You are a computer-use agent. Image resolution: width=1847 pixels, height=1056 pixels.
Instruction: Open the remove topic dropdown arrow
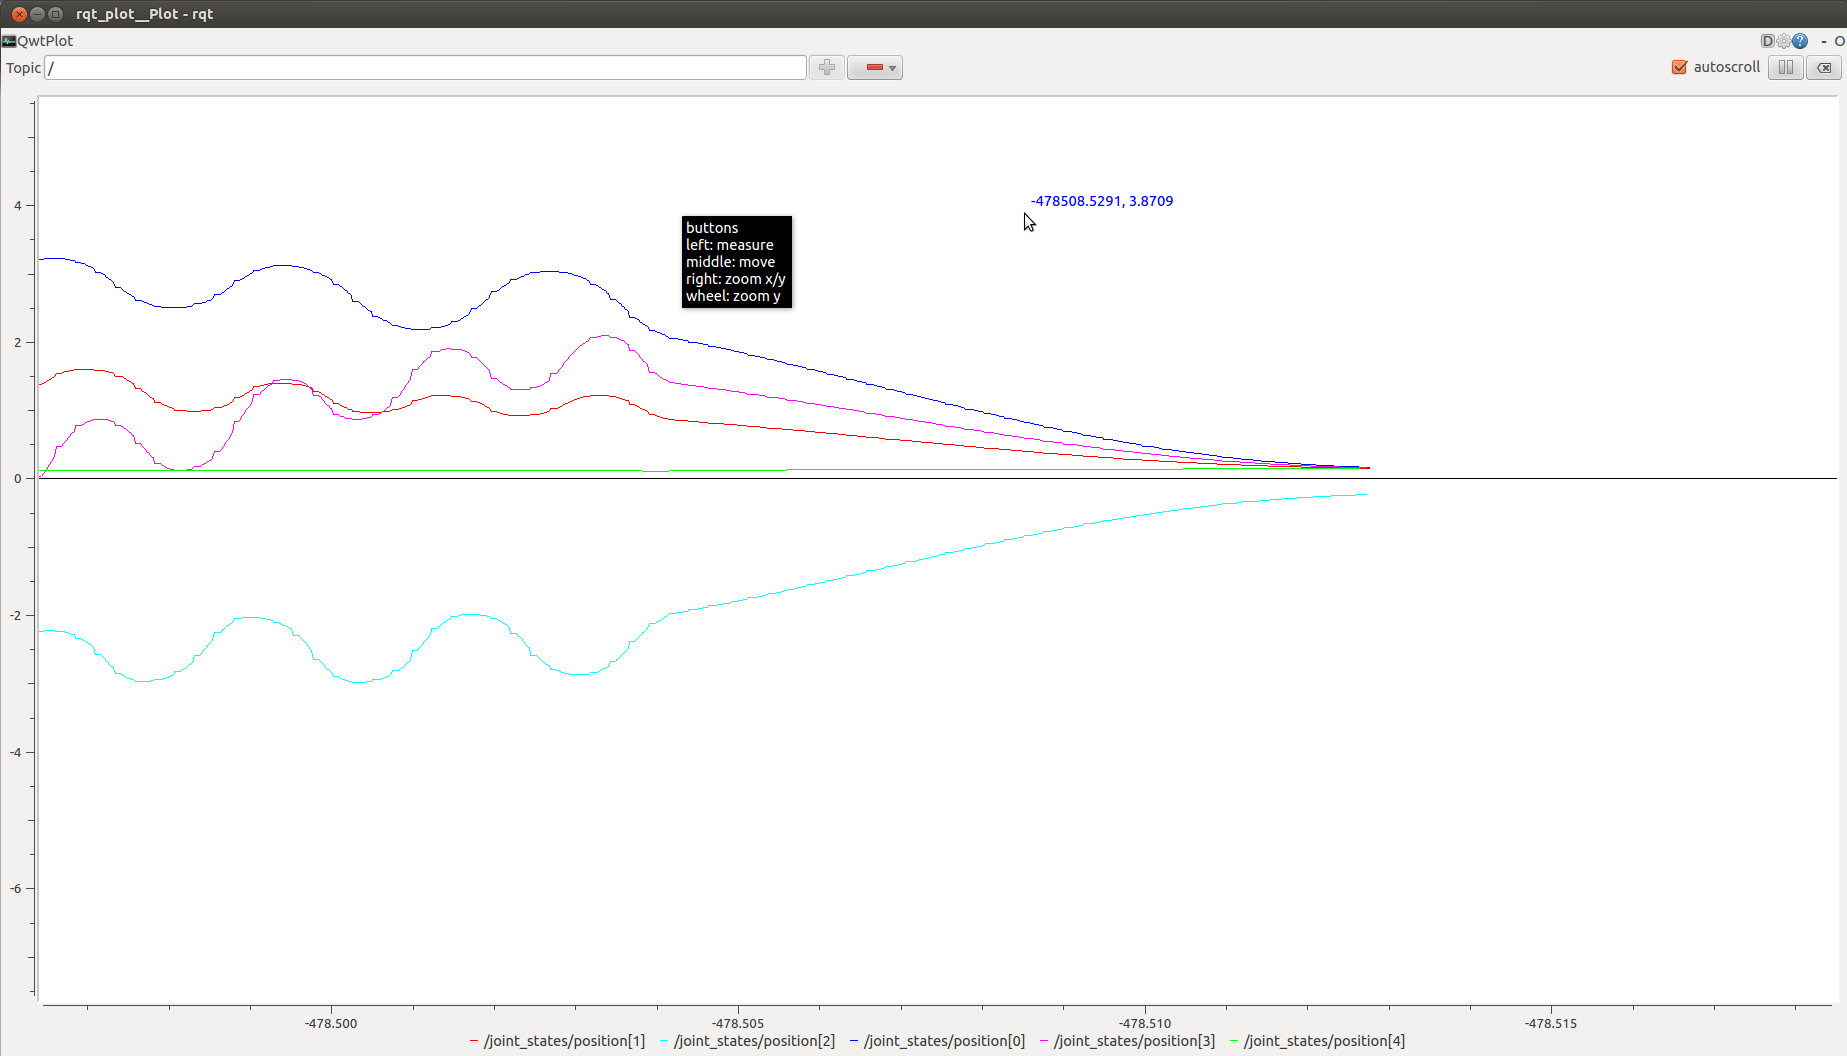coord(893,68)
